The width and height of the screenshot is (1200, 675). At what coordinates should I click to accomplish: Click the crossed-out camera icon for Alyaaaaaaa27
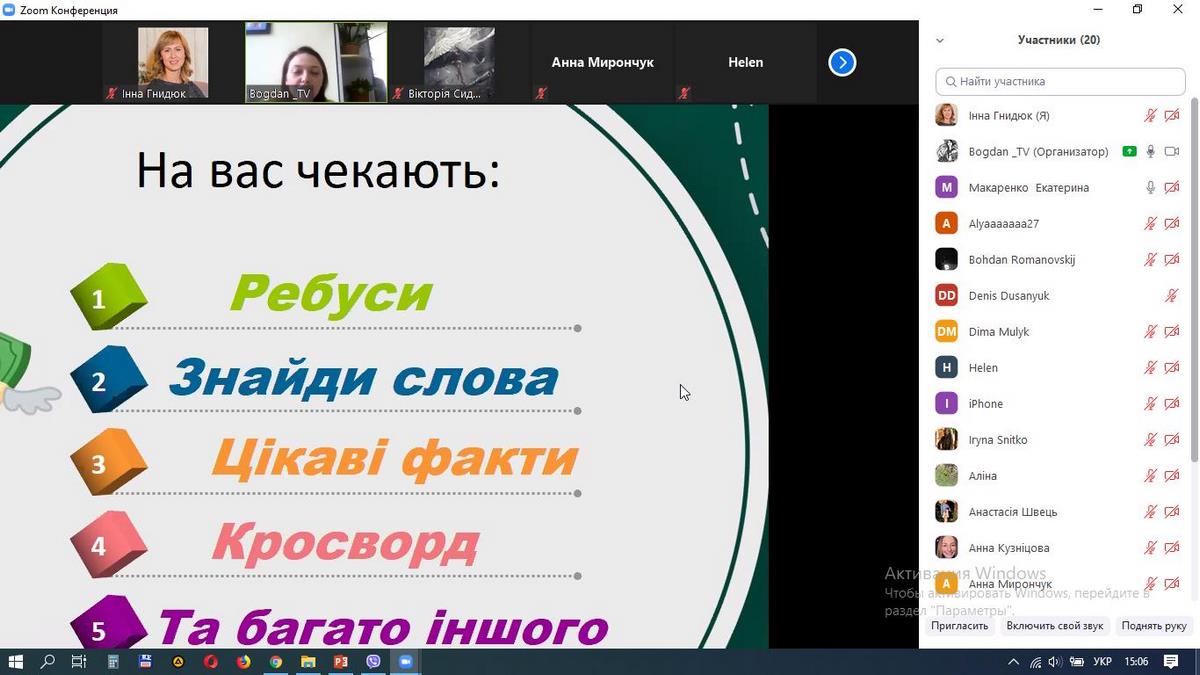coord(1172,224)
